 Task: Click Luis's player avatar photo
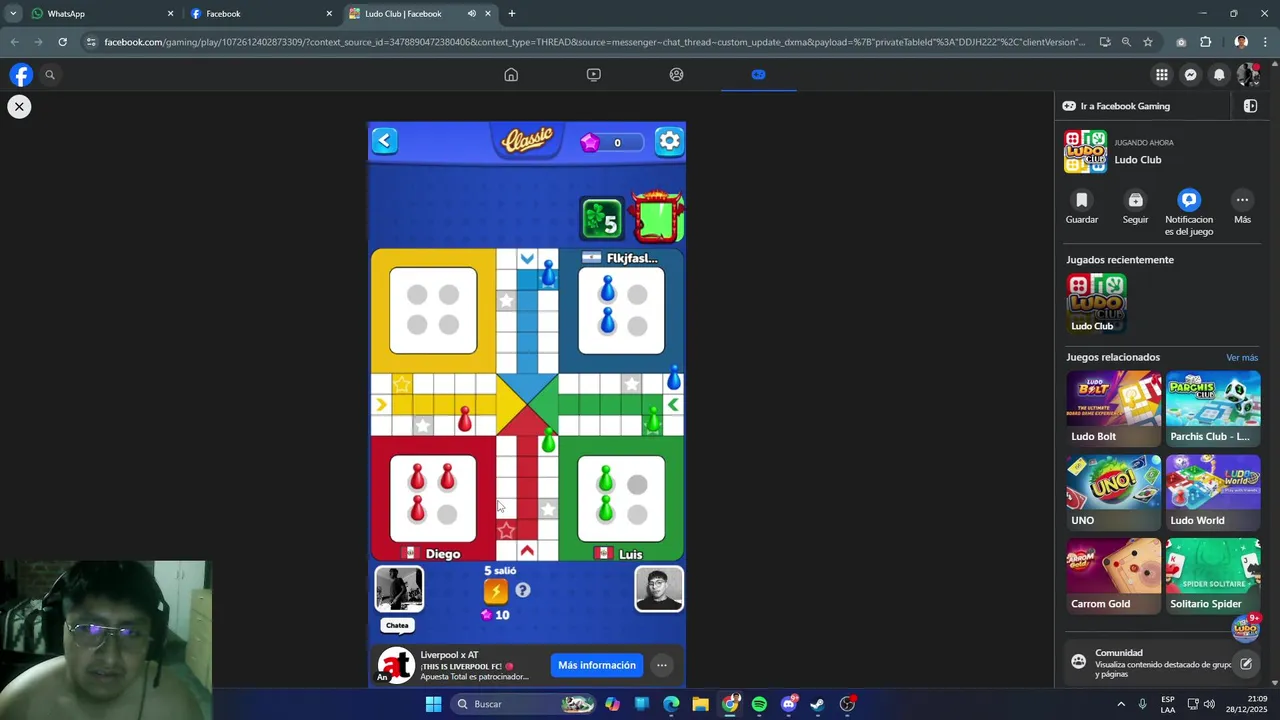point(659,589)
